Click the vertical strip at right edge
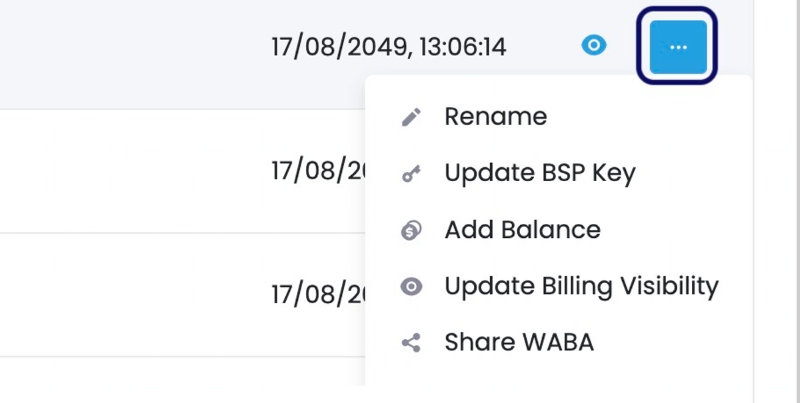Image resolution: width=800 pixels, height=403 pixels. 777,202
